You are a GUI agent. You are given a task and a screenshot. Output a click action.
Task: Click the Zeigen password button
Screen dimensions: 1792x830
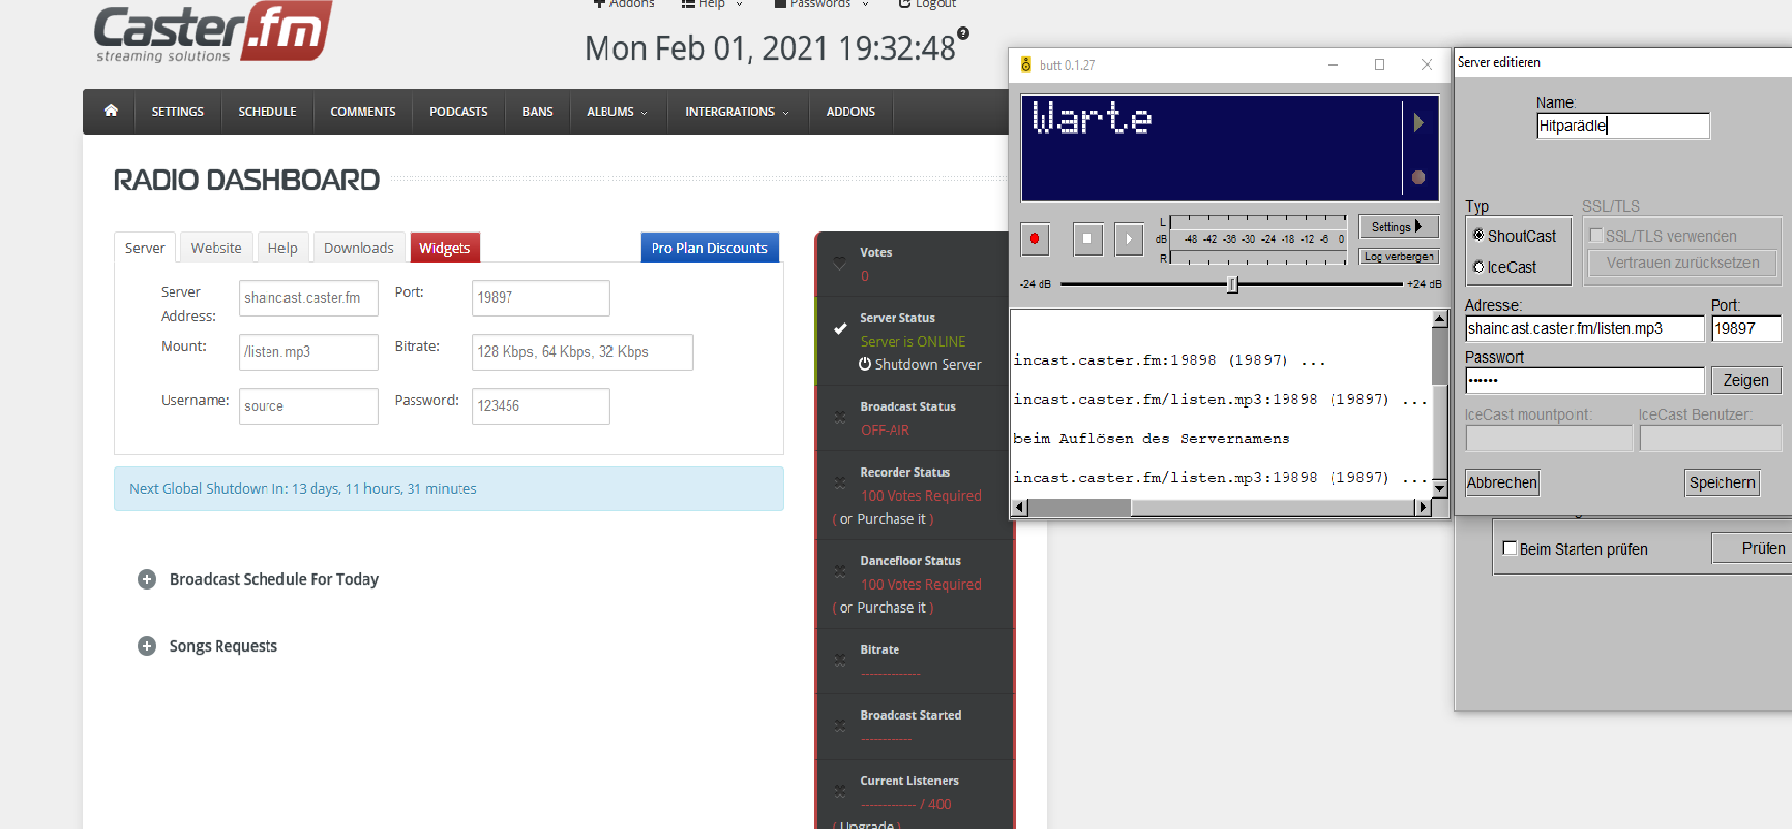(x=1746, y=380)
